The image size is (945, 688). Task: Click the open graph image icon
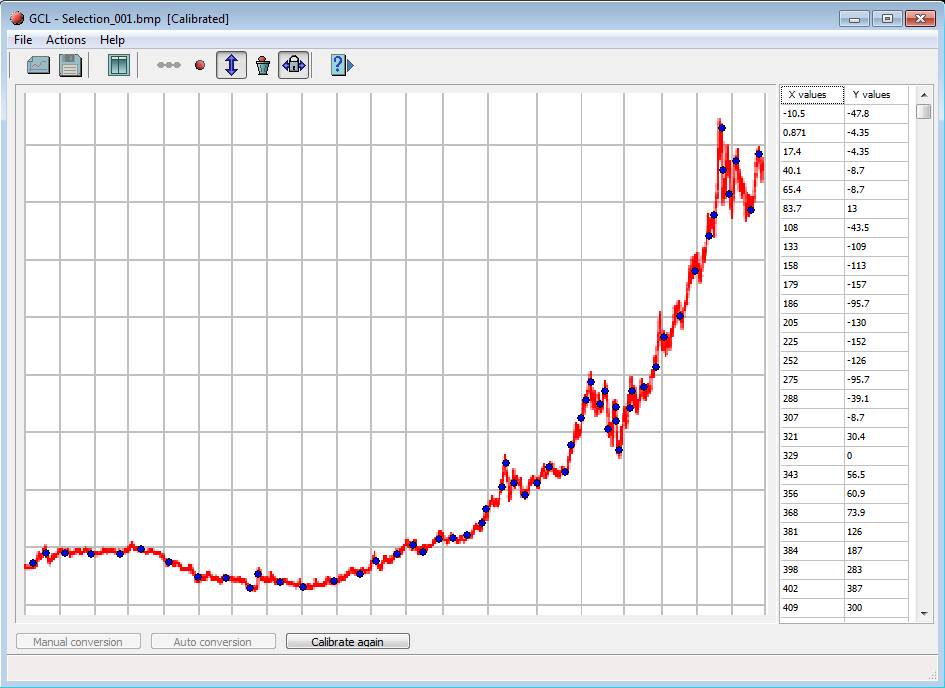tap(39, 65)
